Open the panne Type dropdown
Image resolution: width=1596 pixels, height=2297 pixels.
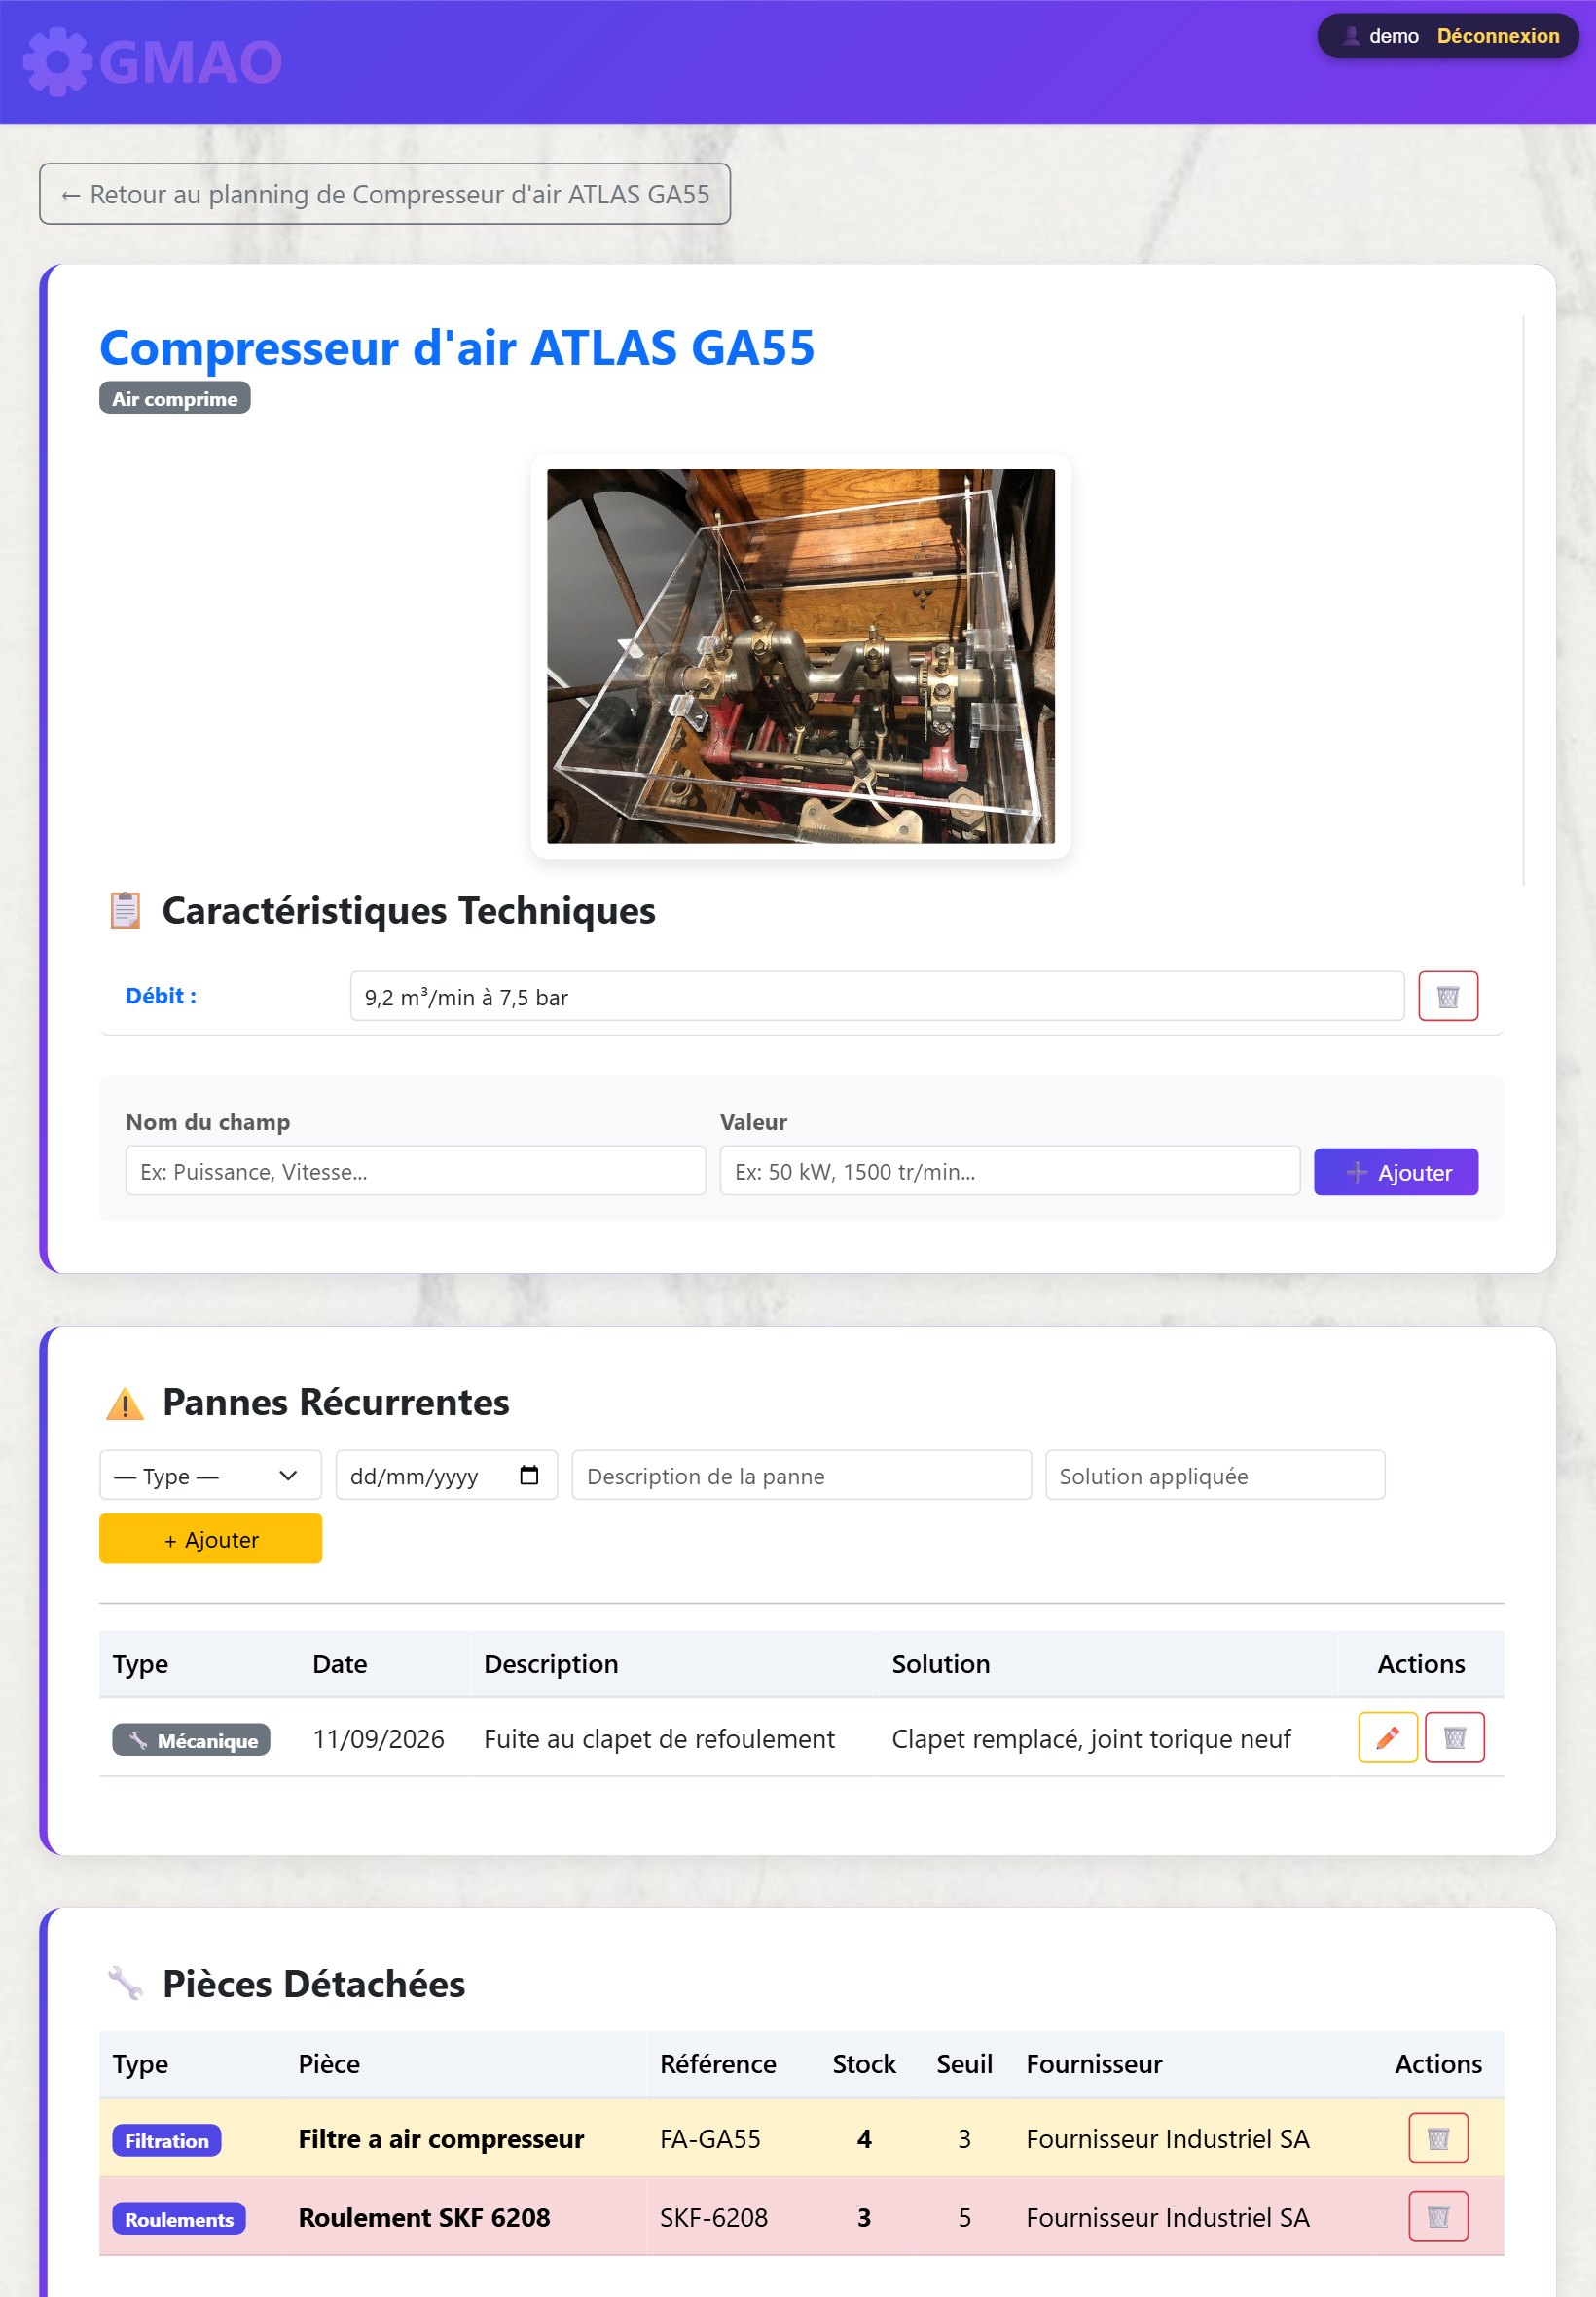(x=210, y=1475)
